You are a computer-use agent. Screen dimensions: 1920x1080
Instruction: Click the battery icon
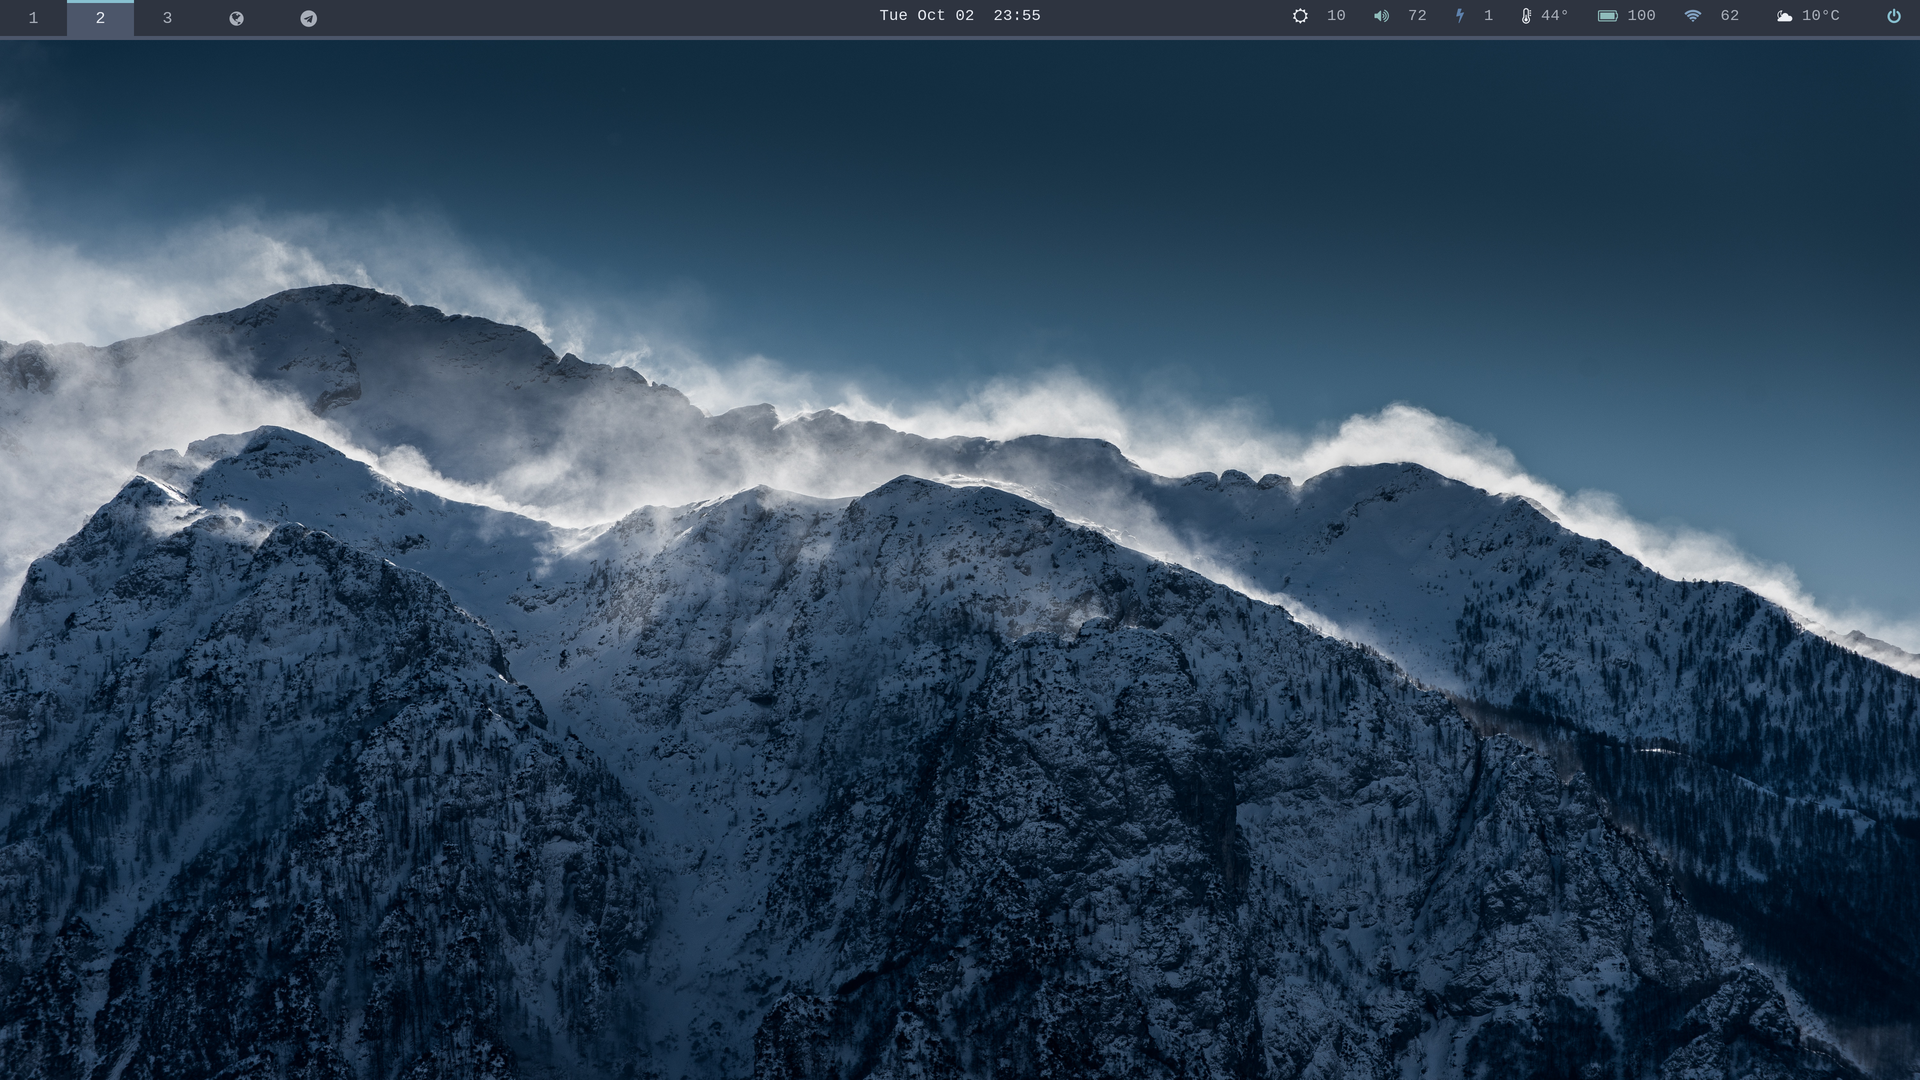tap(1607, 16)
